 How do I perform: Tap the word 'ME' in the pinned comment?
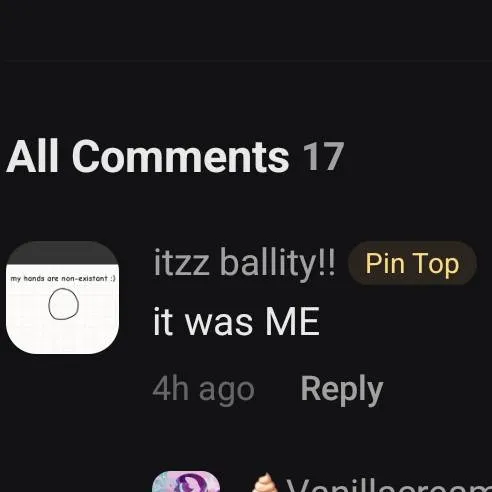[292, 322]
